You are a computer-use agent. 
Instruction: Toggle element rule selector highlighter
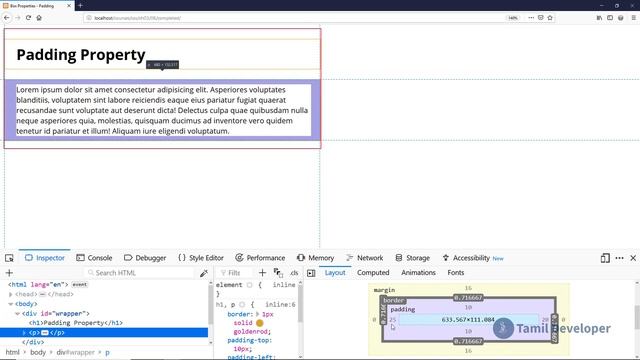pyautogui.click(x=249, y=285)
